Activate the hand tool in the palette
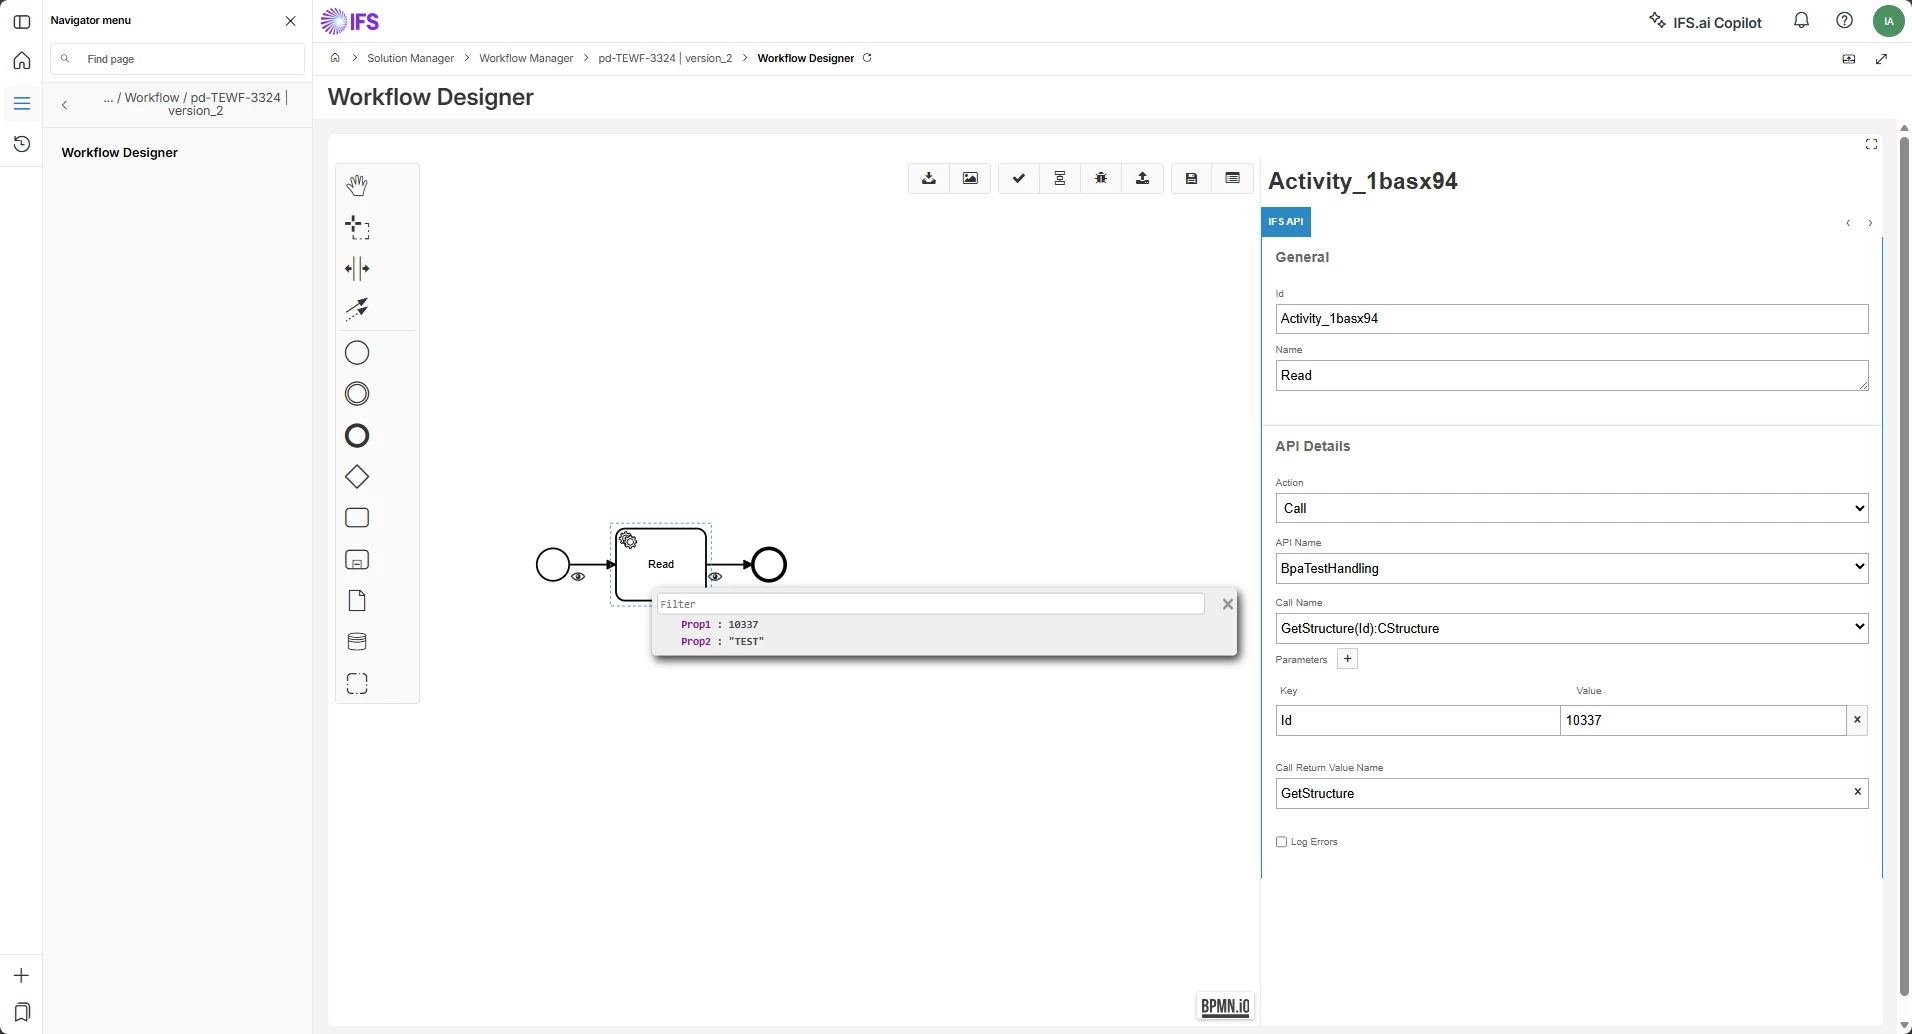1912x1034 pixels. coord(357,186)
